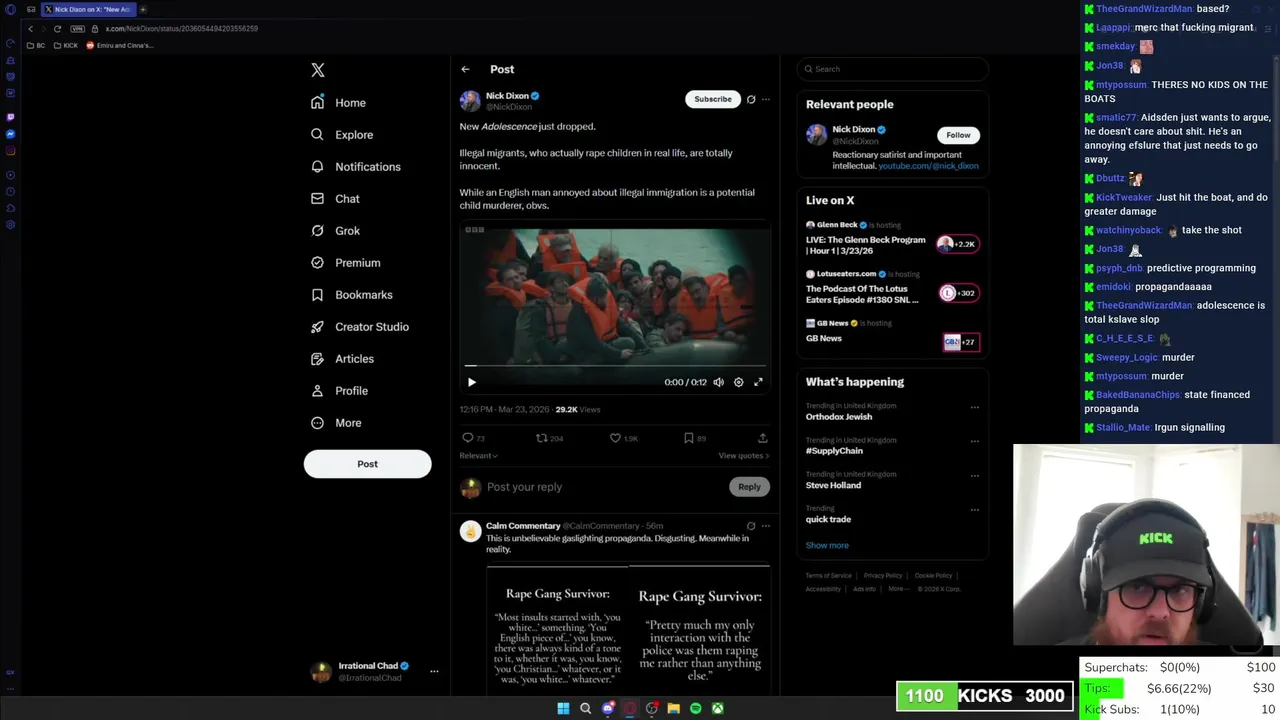This screenshot has width=1280, height=720.
Task: Open more options for #SupplyChain trend
Action: click(975, 442)
